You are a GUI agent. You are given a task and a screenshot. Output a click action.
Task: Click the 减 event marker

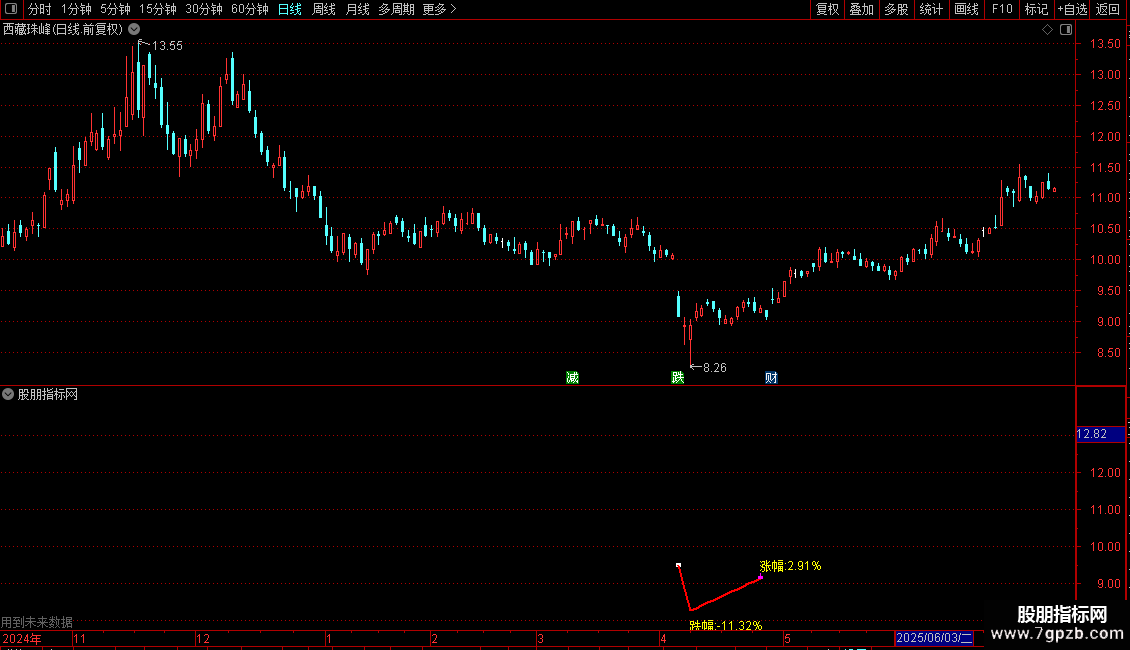[572, 378]
